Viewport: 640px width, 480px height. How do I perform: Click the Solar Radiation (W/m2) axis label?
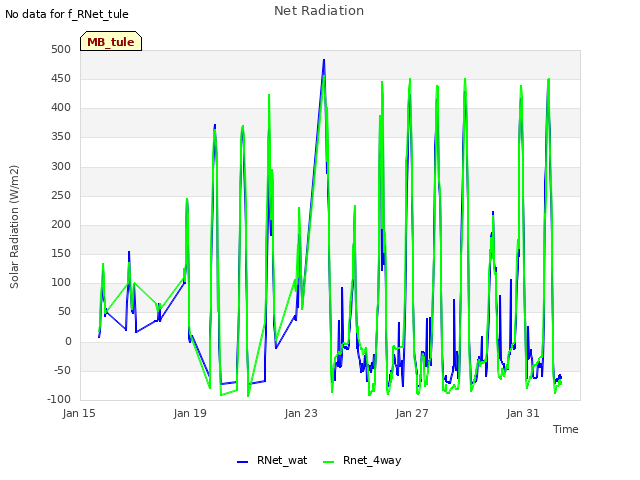click(x=14, y=227)
